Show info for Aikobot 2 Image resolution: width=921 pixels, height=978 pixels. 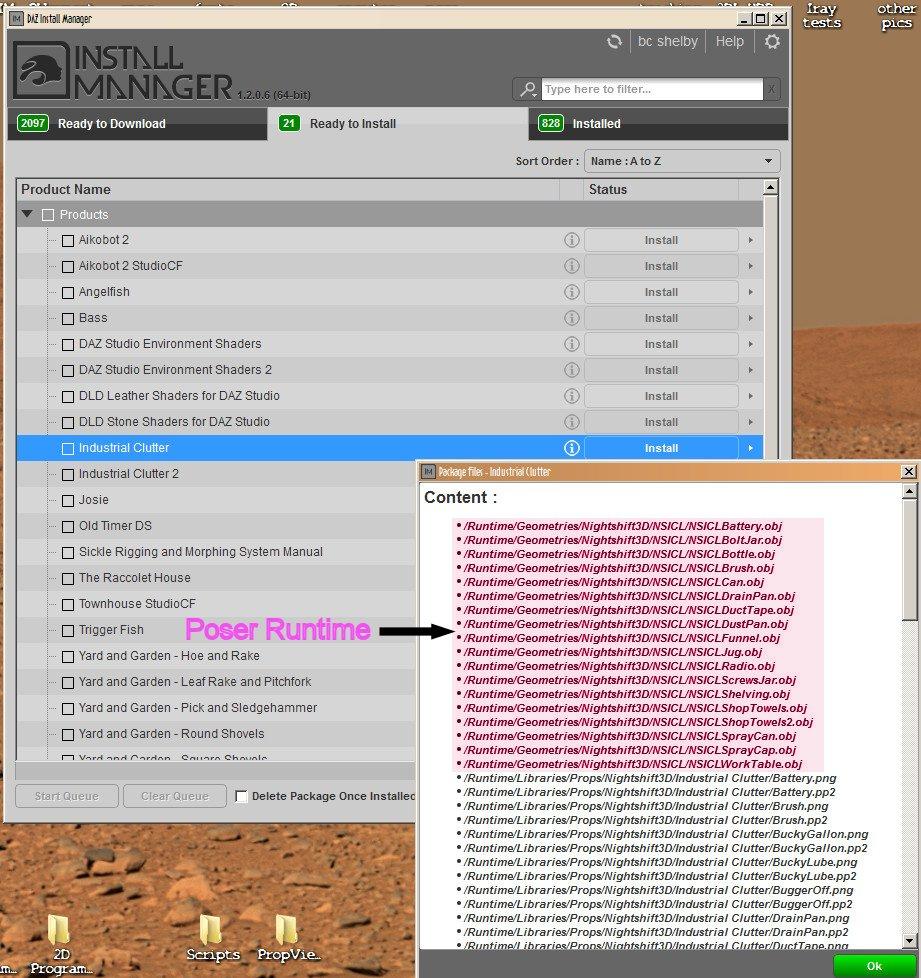tap(571, 240)
